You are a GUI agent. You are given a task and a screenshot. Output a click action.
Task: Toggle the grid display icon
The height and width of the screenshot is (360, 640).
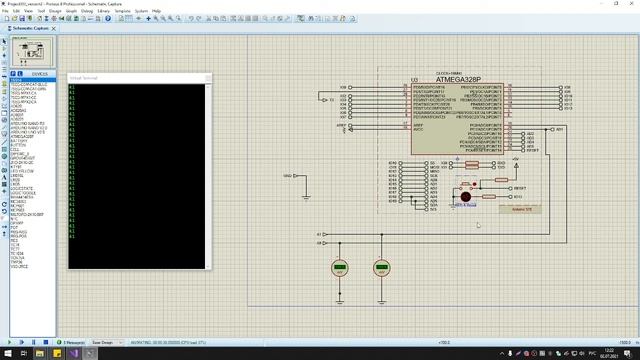pos(129,19)
